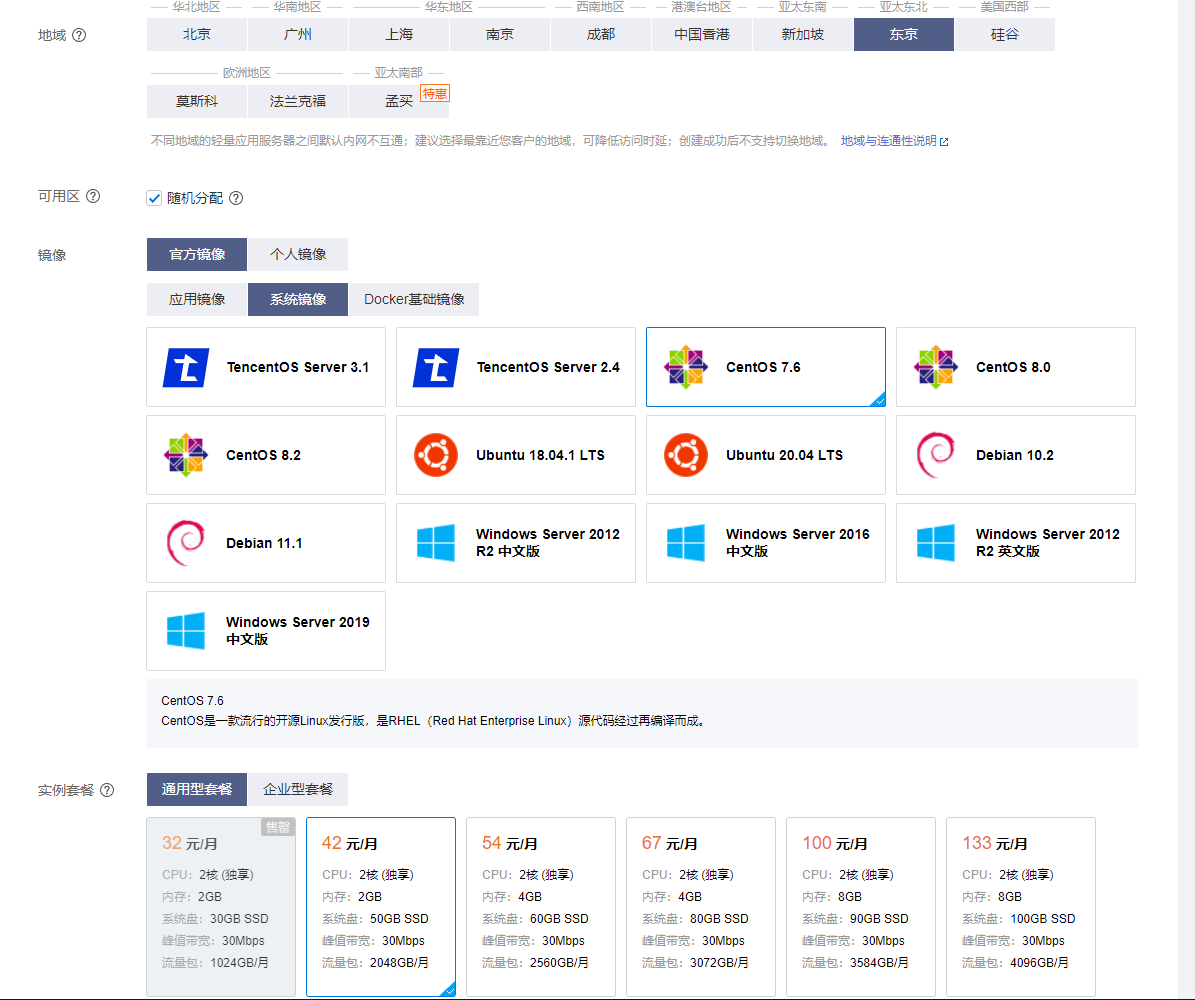This screenshot has height=1000, width=1195.
Task: Switch to the 应用镜像 tab
Action: (x=197, y=299)
